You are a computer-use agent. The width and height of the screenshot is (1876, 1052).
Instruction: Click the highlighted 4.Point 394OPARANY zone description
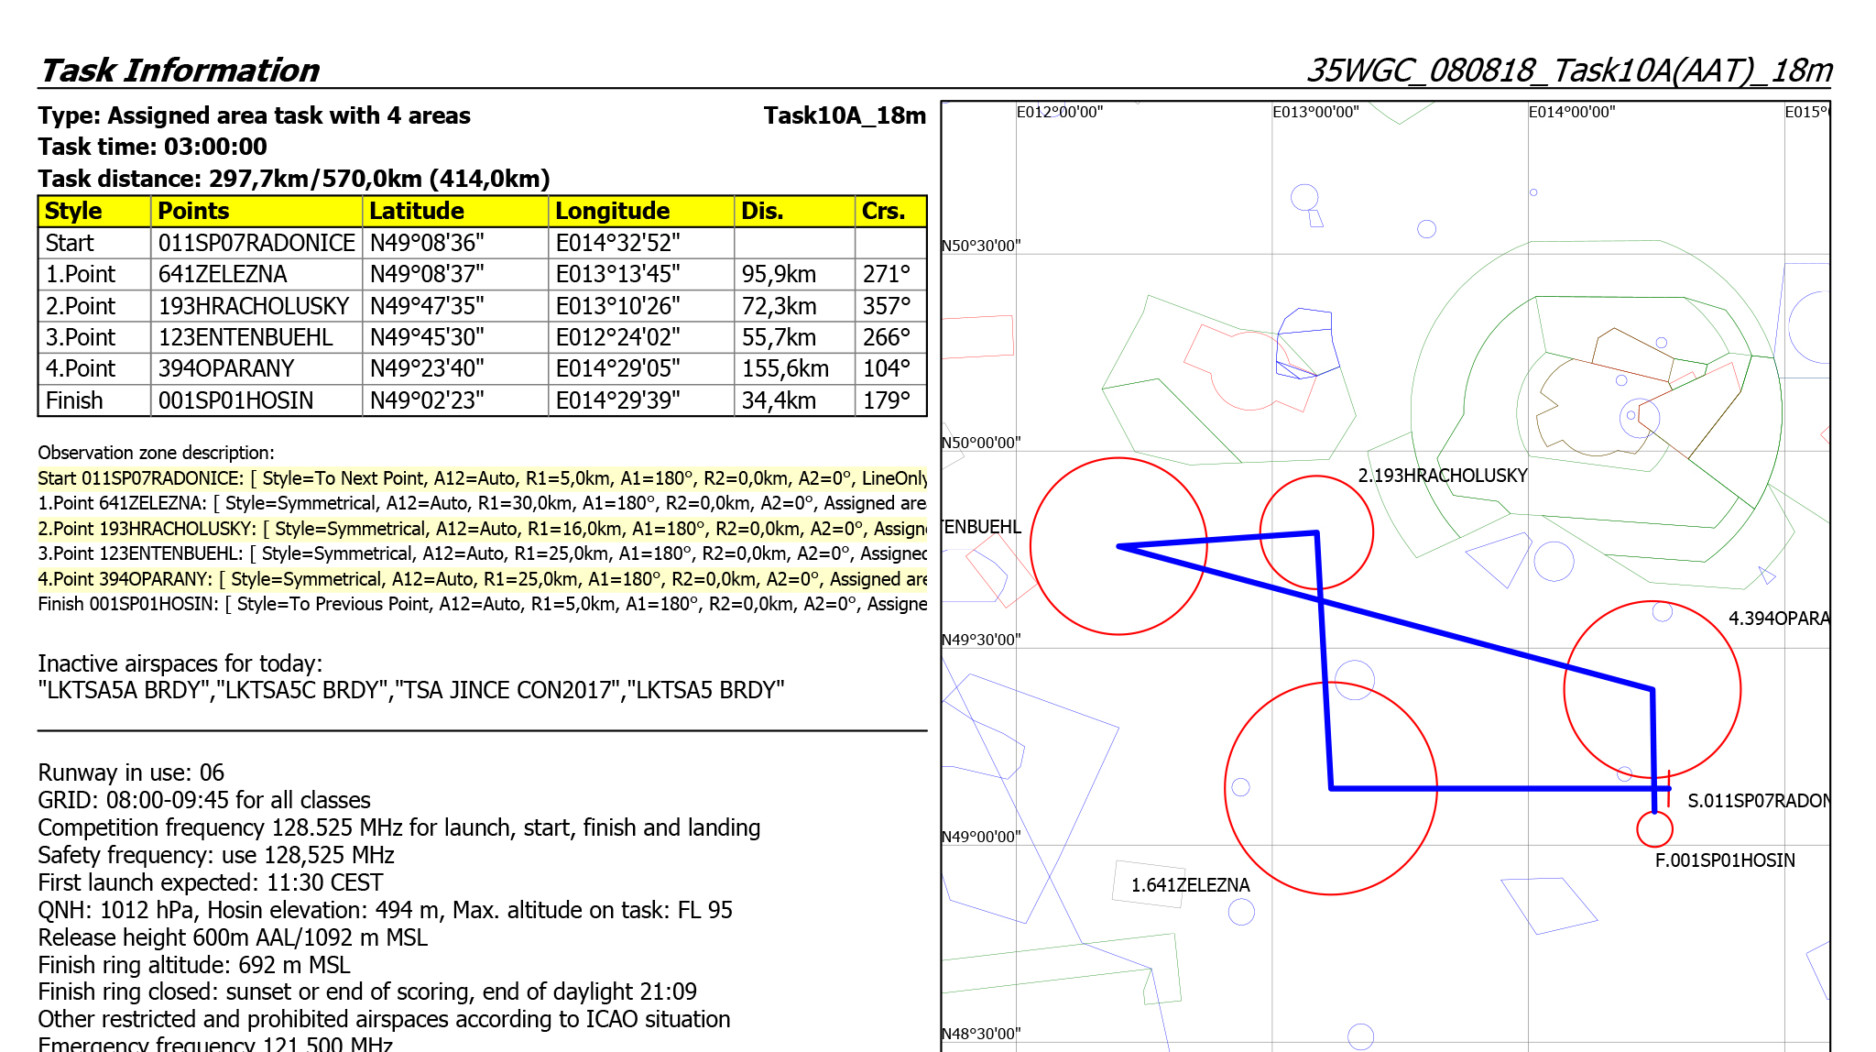click(x=482, y=579)
